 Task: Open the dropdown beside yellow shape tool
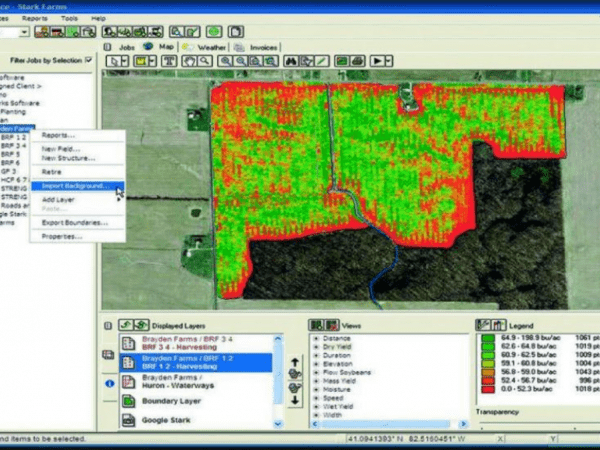152,61
